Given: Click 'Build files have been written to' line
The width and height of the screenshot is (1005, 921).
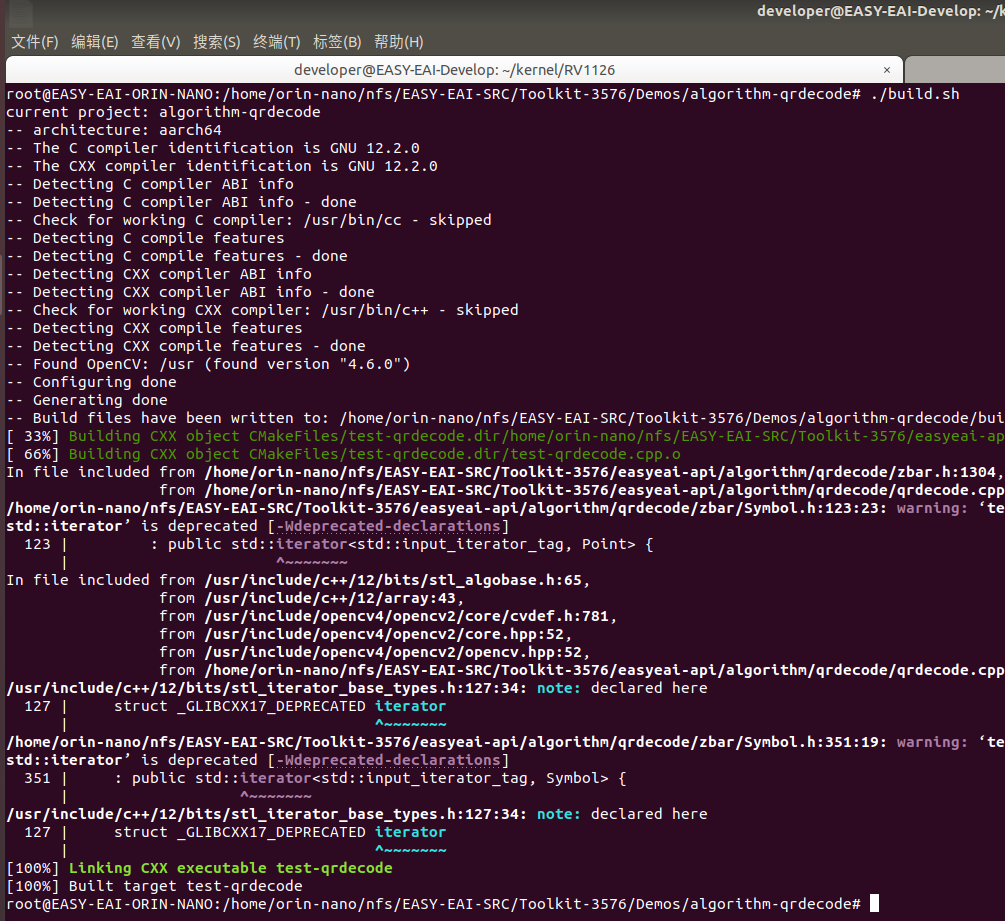Looking at the screenshot, I should pyautogui.click(x=506, y=418).
